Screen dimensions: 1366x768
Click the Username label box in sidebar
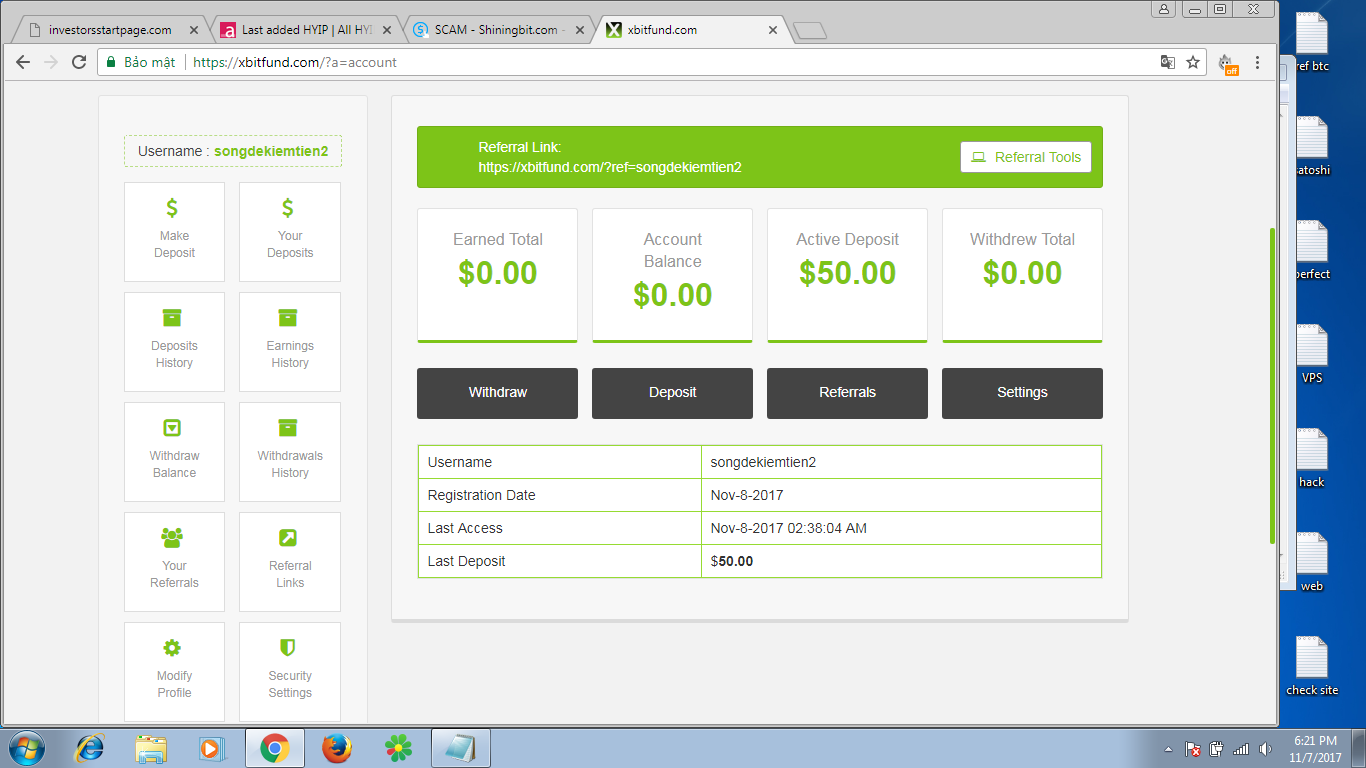point(233,151)
